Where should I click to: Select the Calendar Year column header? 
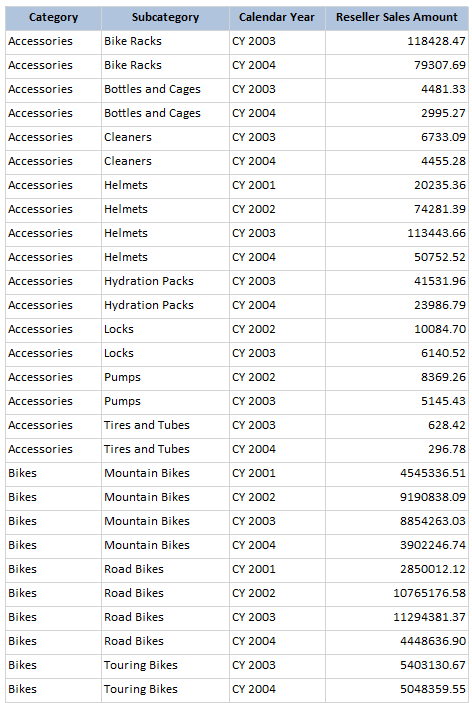277,18
